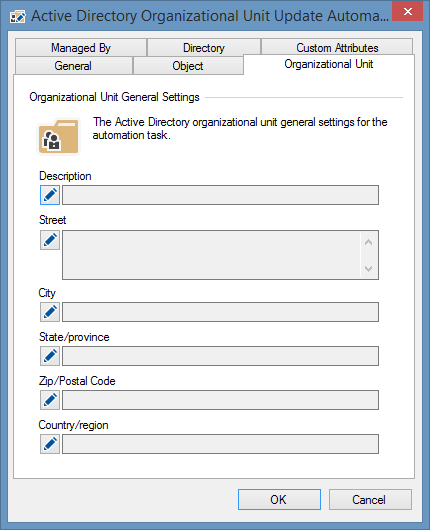Viewport: 430px width, 530px height.
Task: Click the organizational unit folder icon
Action: pos(58,136)
